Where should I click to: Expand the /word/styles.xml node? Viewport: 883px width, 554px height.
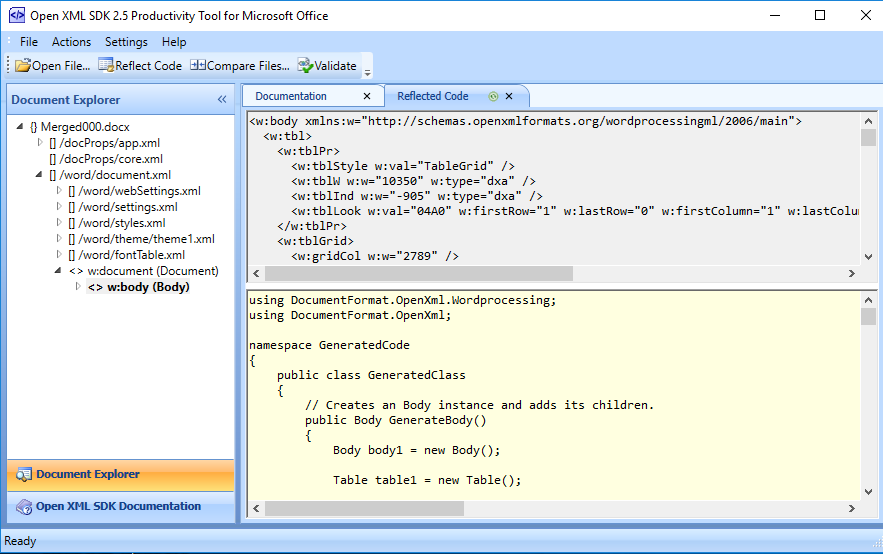pyautogui.click(x=59, y=222)
